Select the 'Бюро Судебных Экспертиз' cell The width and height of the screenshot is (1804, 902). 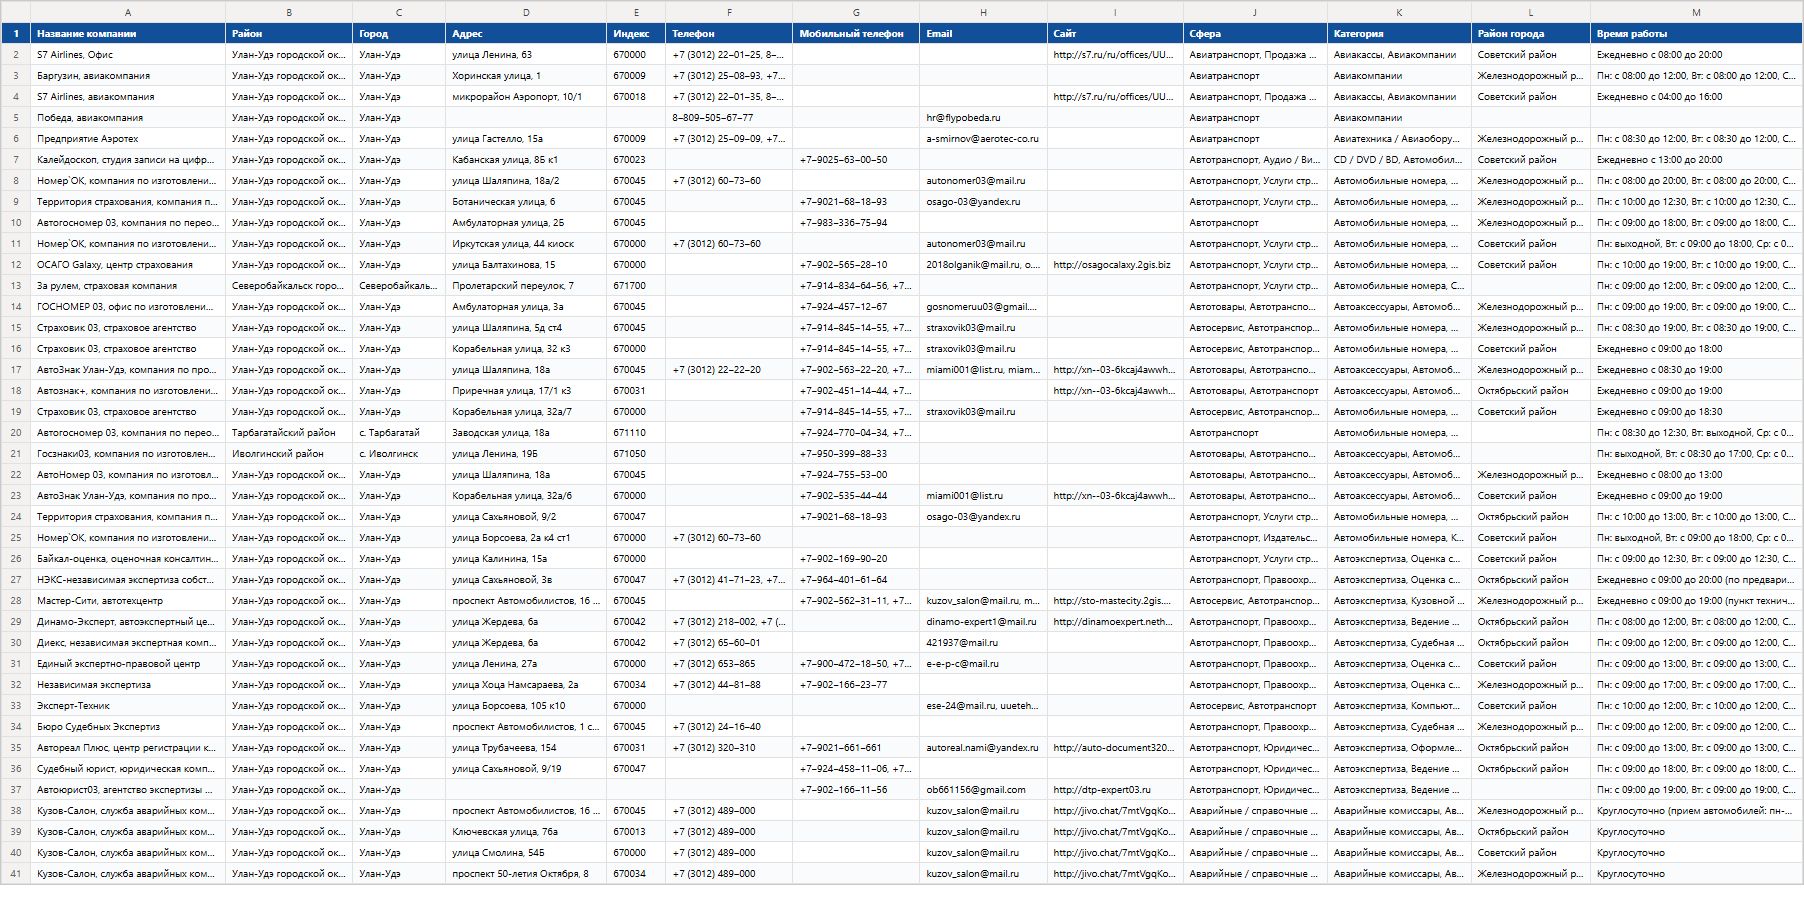[128, 727]
